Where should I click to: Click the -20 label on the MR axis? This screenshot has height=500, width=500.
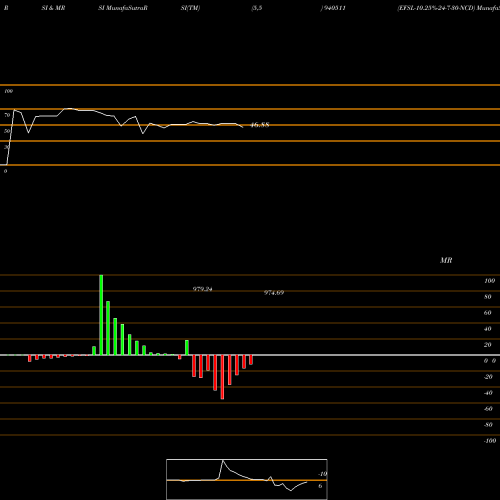pyautogui.click(x=488, y=377)
